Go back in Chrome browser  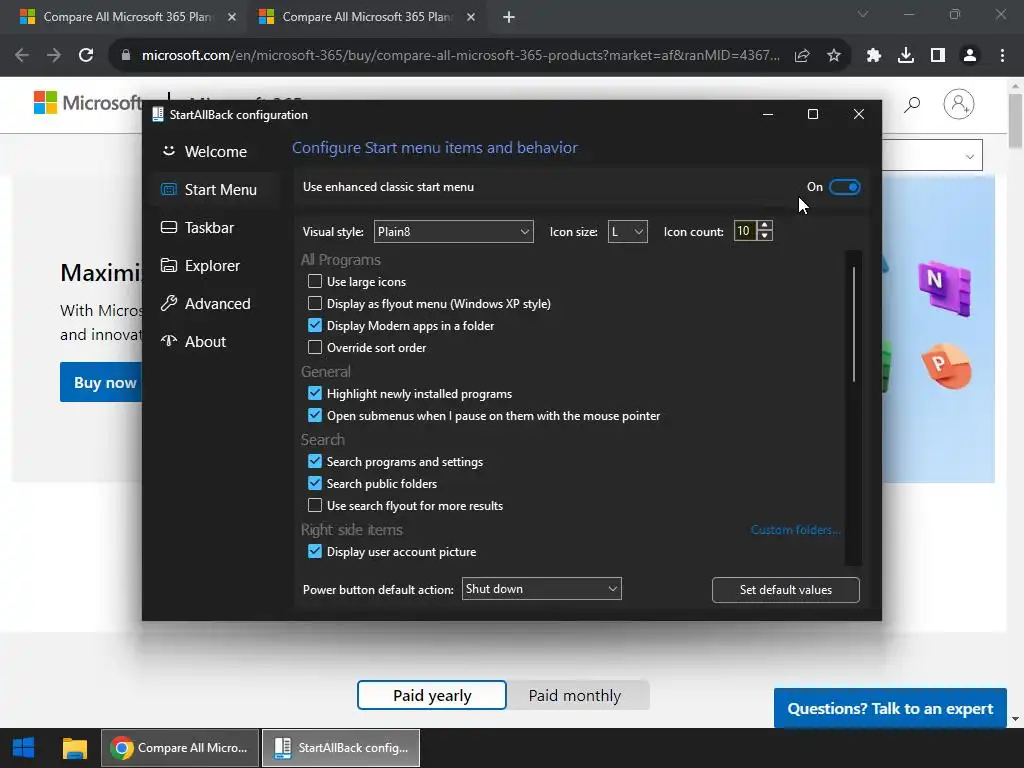22,56
